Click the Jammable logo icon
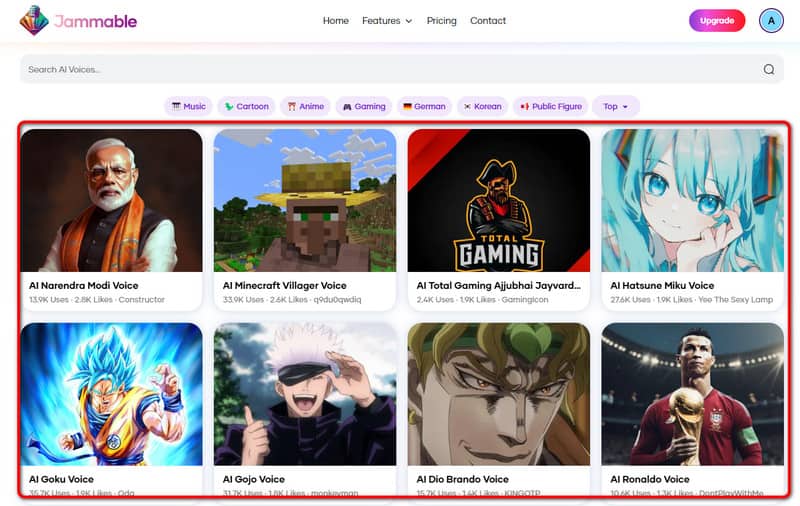Viewport: 800px width, 506px height. click(34, 21)
